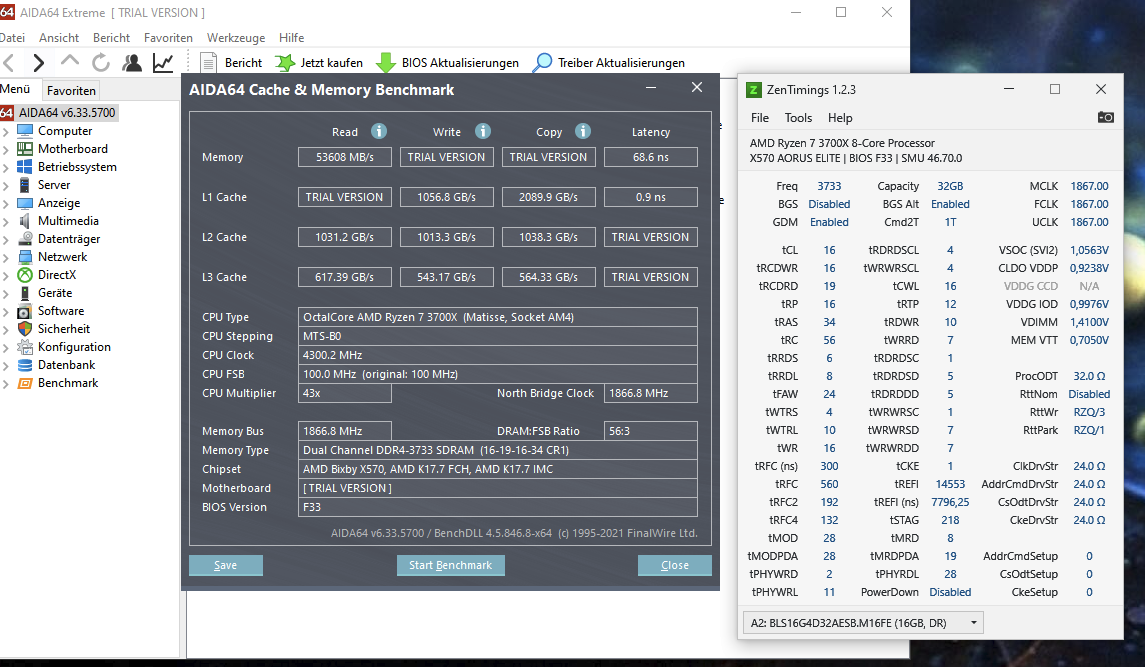Click the info icon next to Read
Viewport: 1145px width, 667px height.
click(x=378, y=131)
